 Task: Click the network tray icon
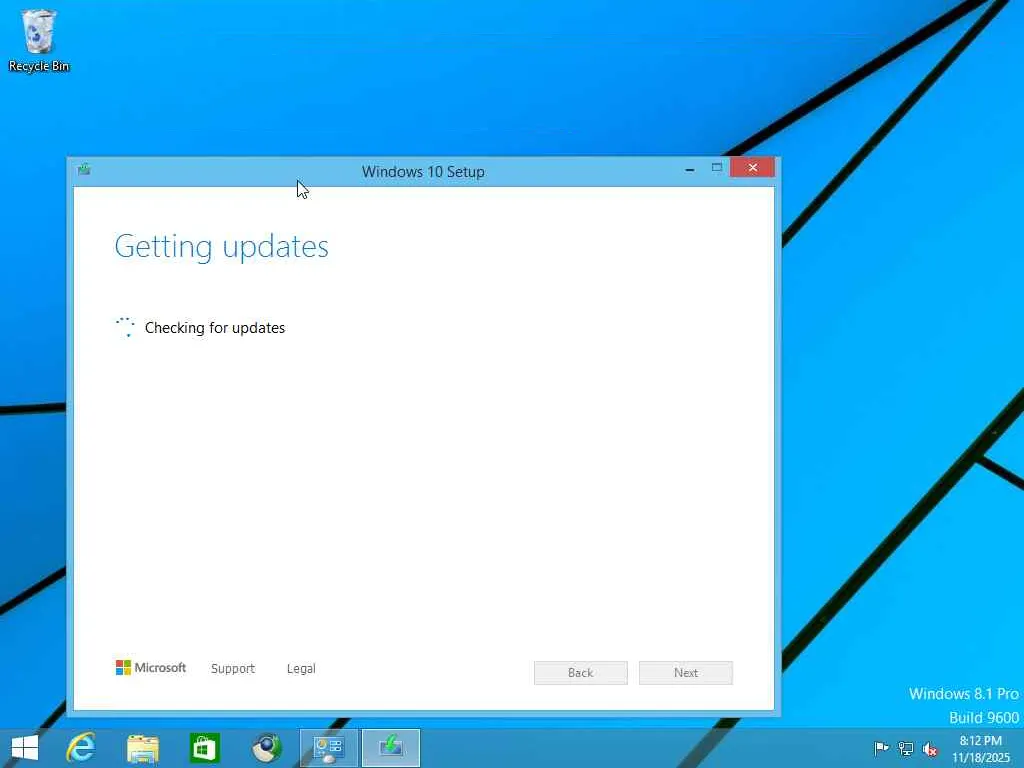coord(906,748)
